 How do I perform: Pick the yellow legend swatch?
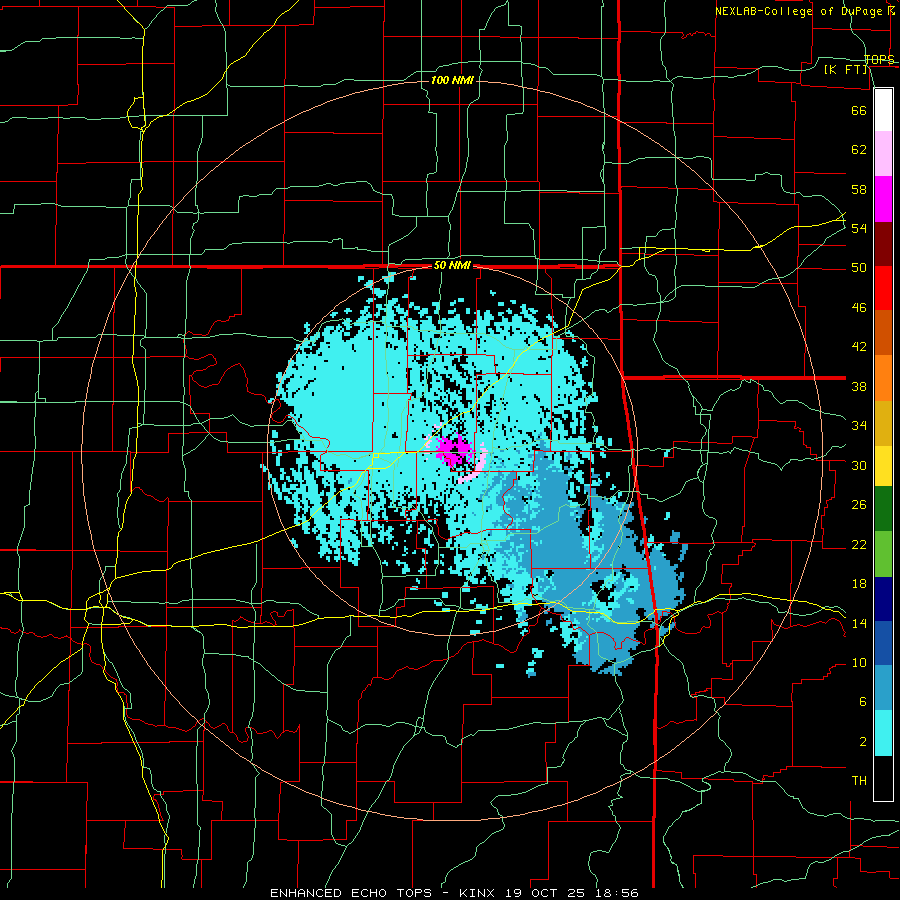(x=883, y=466)
